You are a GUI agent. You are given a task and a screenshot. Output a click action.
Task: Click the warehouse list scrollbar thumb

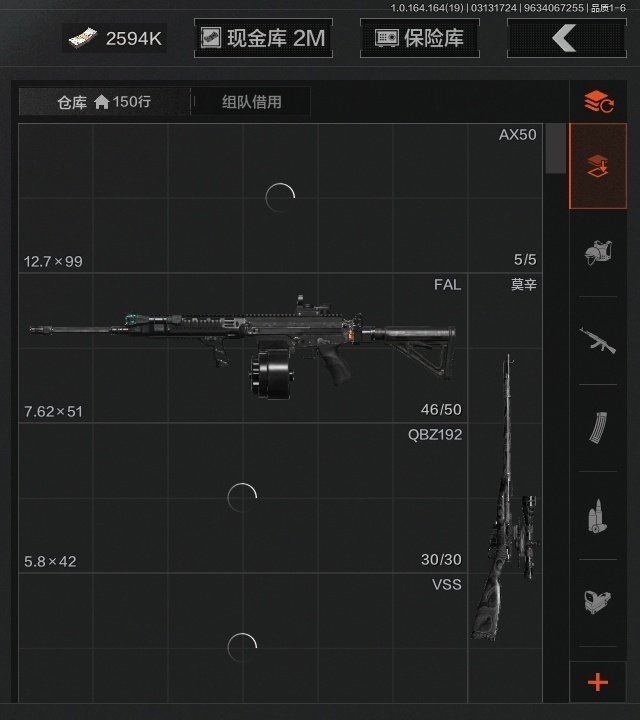[x=556, y=148]
